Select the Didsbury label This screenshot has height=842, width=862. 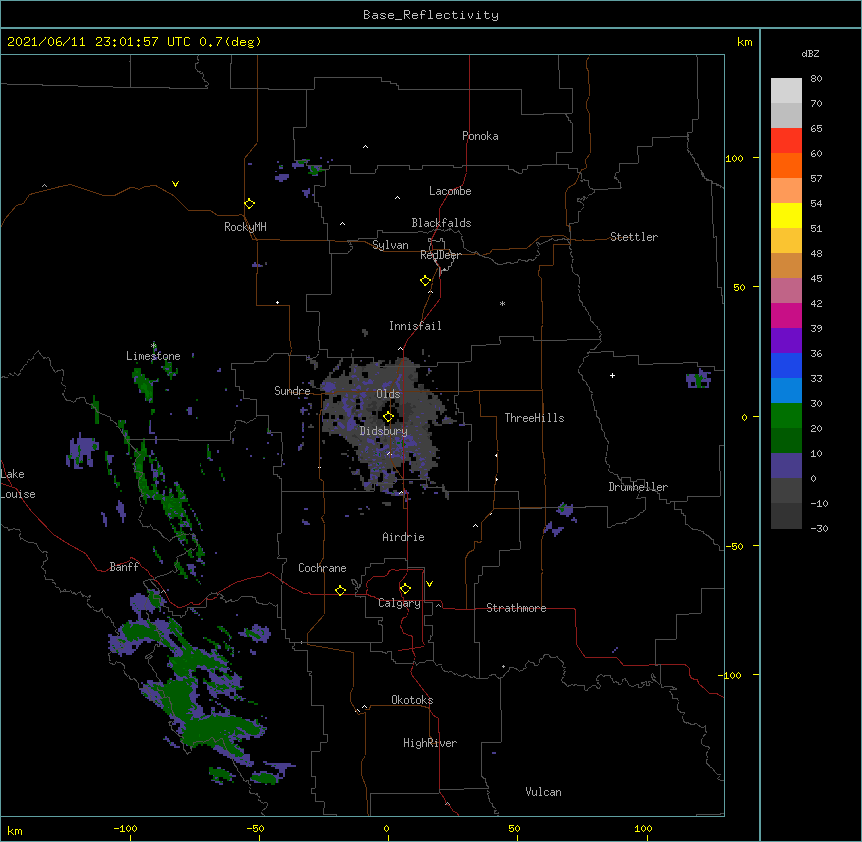tap(384, 431)
